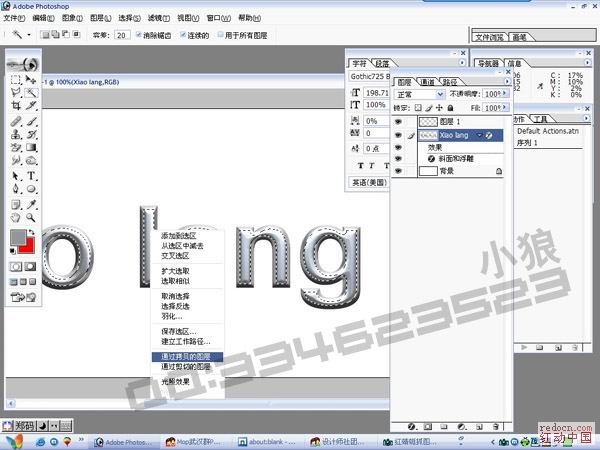The width and height of the screenshot is (600, 450).
Task: Click the 容差 tolerance input field
Action: tap(121, 34)
